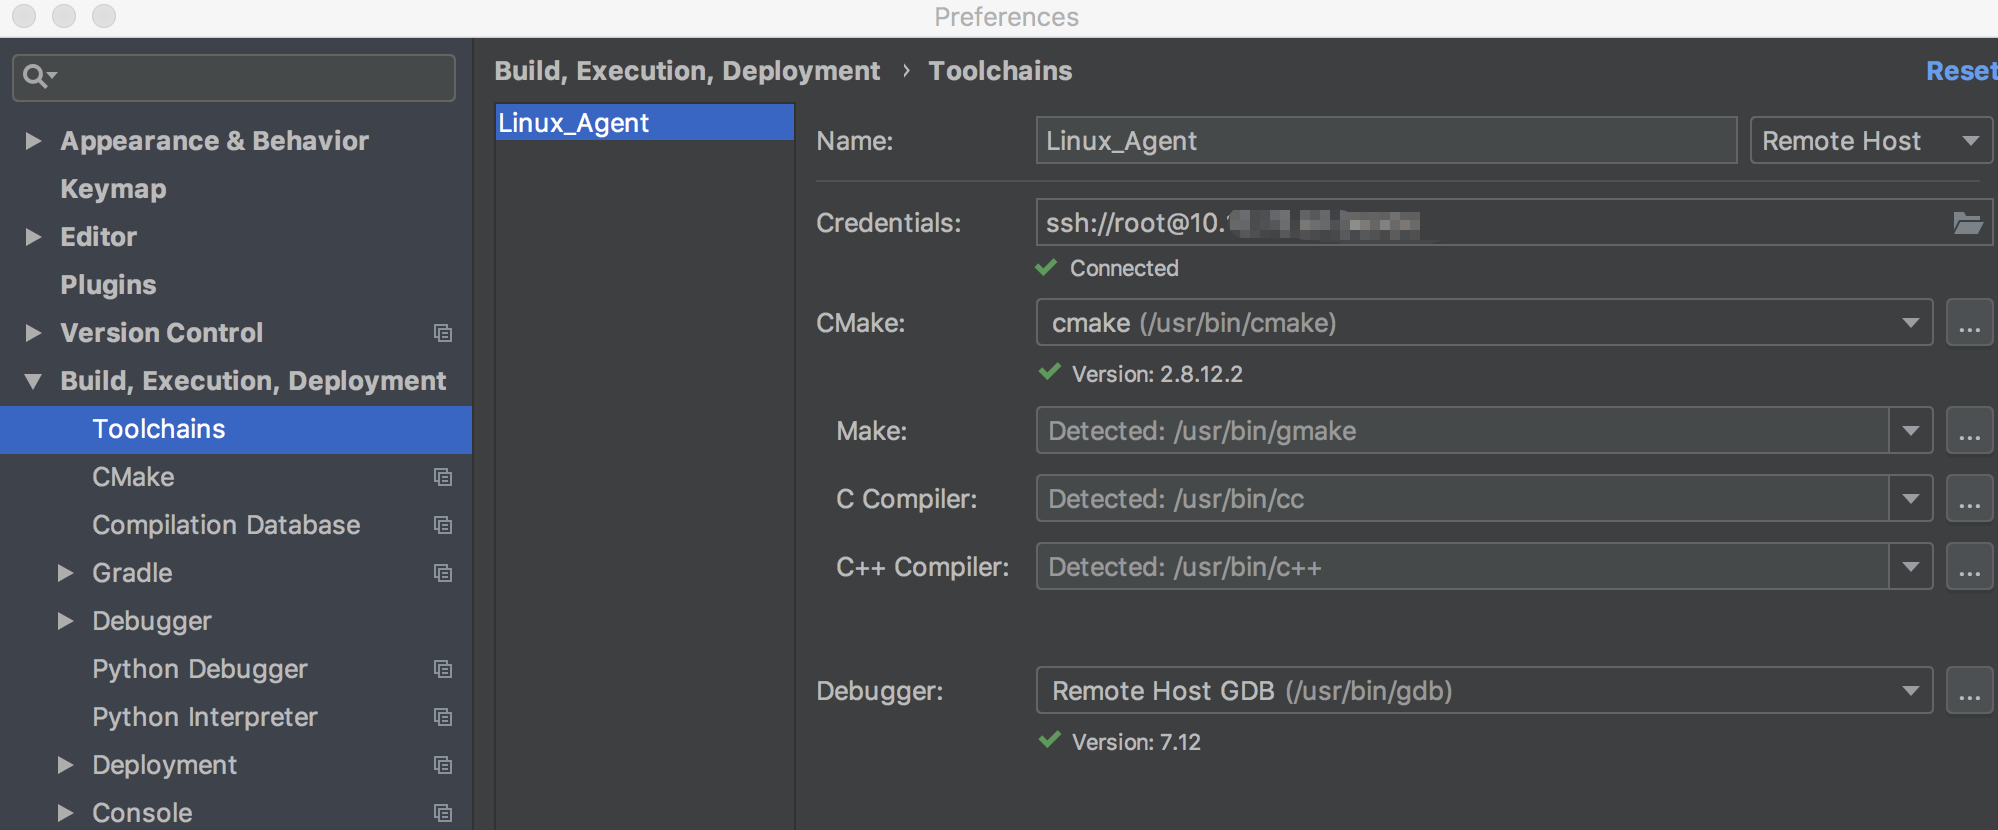This screenshot has width=1998, height=830.
Task: Open the Keymap settings page
Action: point(113,189)
